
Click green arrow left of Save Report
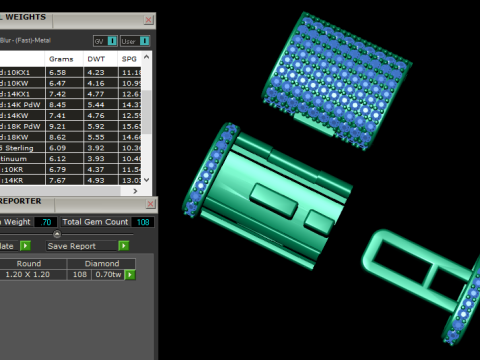click(25, 246)
